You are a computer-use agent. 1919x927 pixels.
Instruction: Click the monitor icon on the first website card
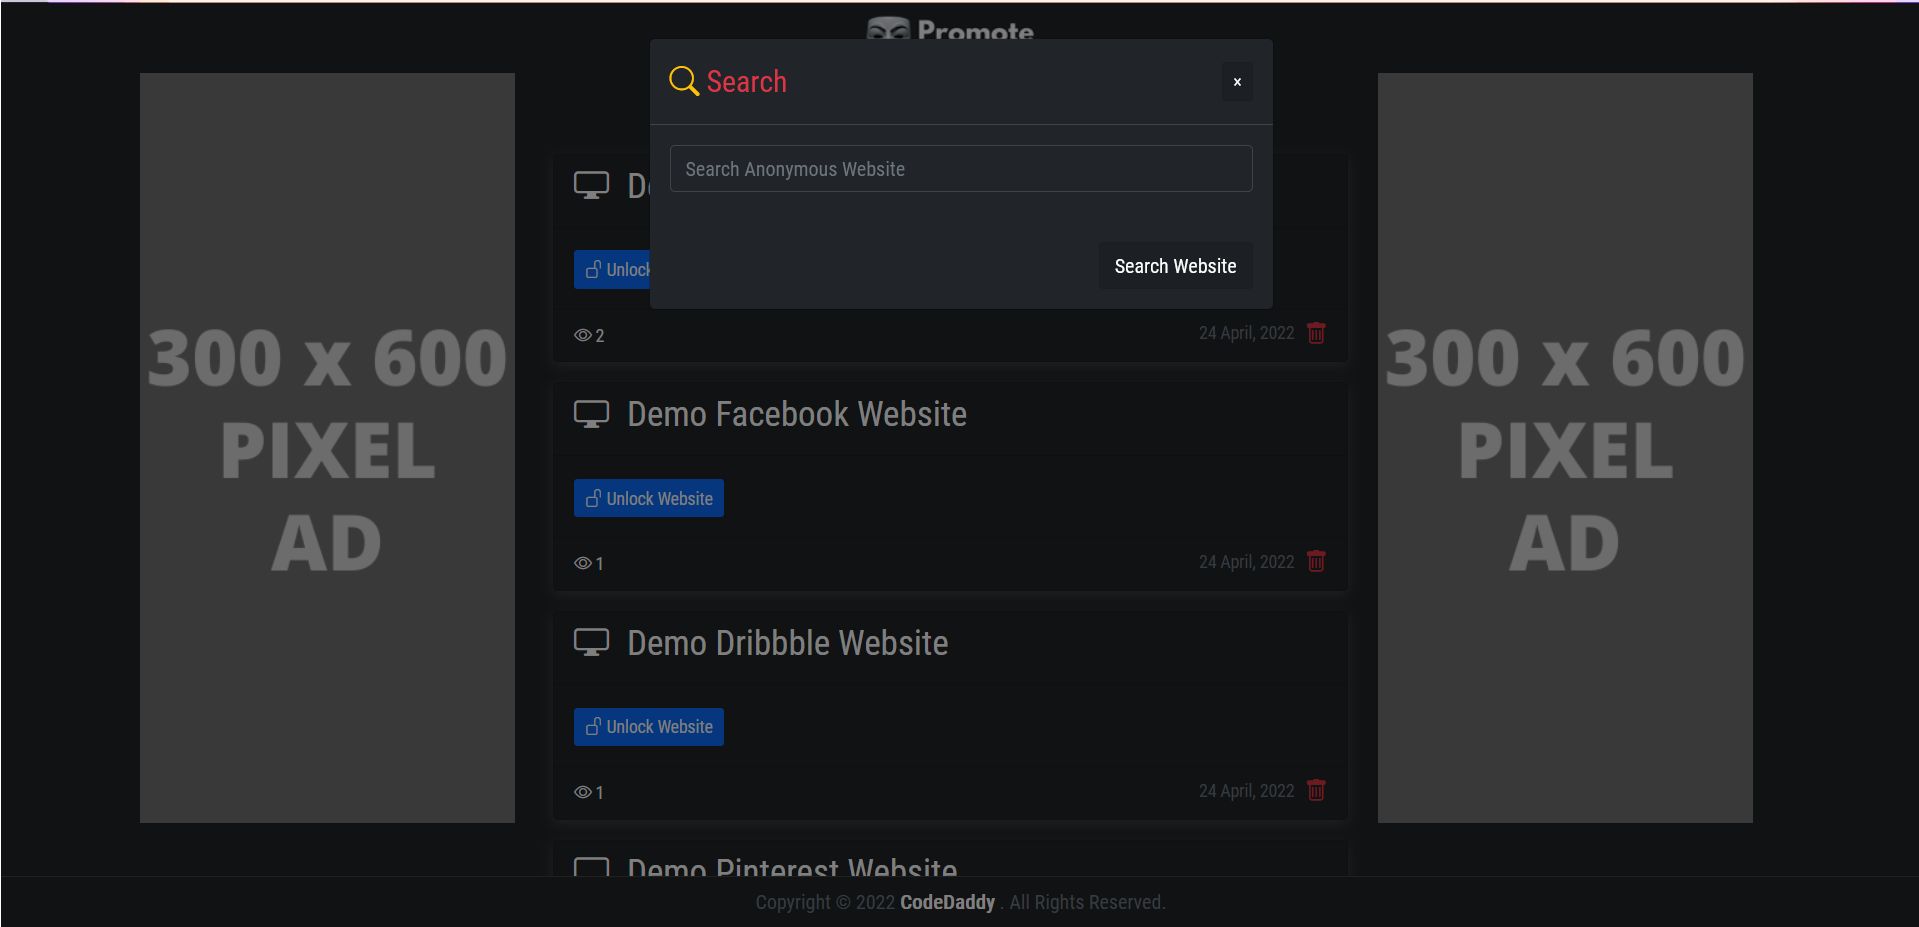click(x=591, y=186)
